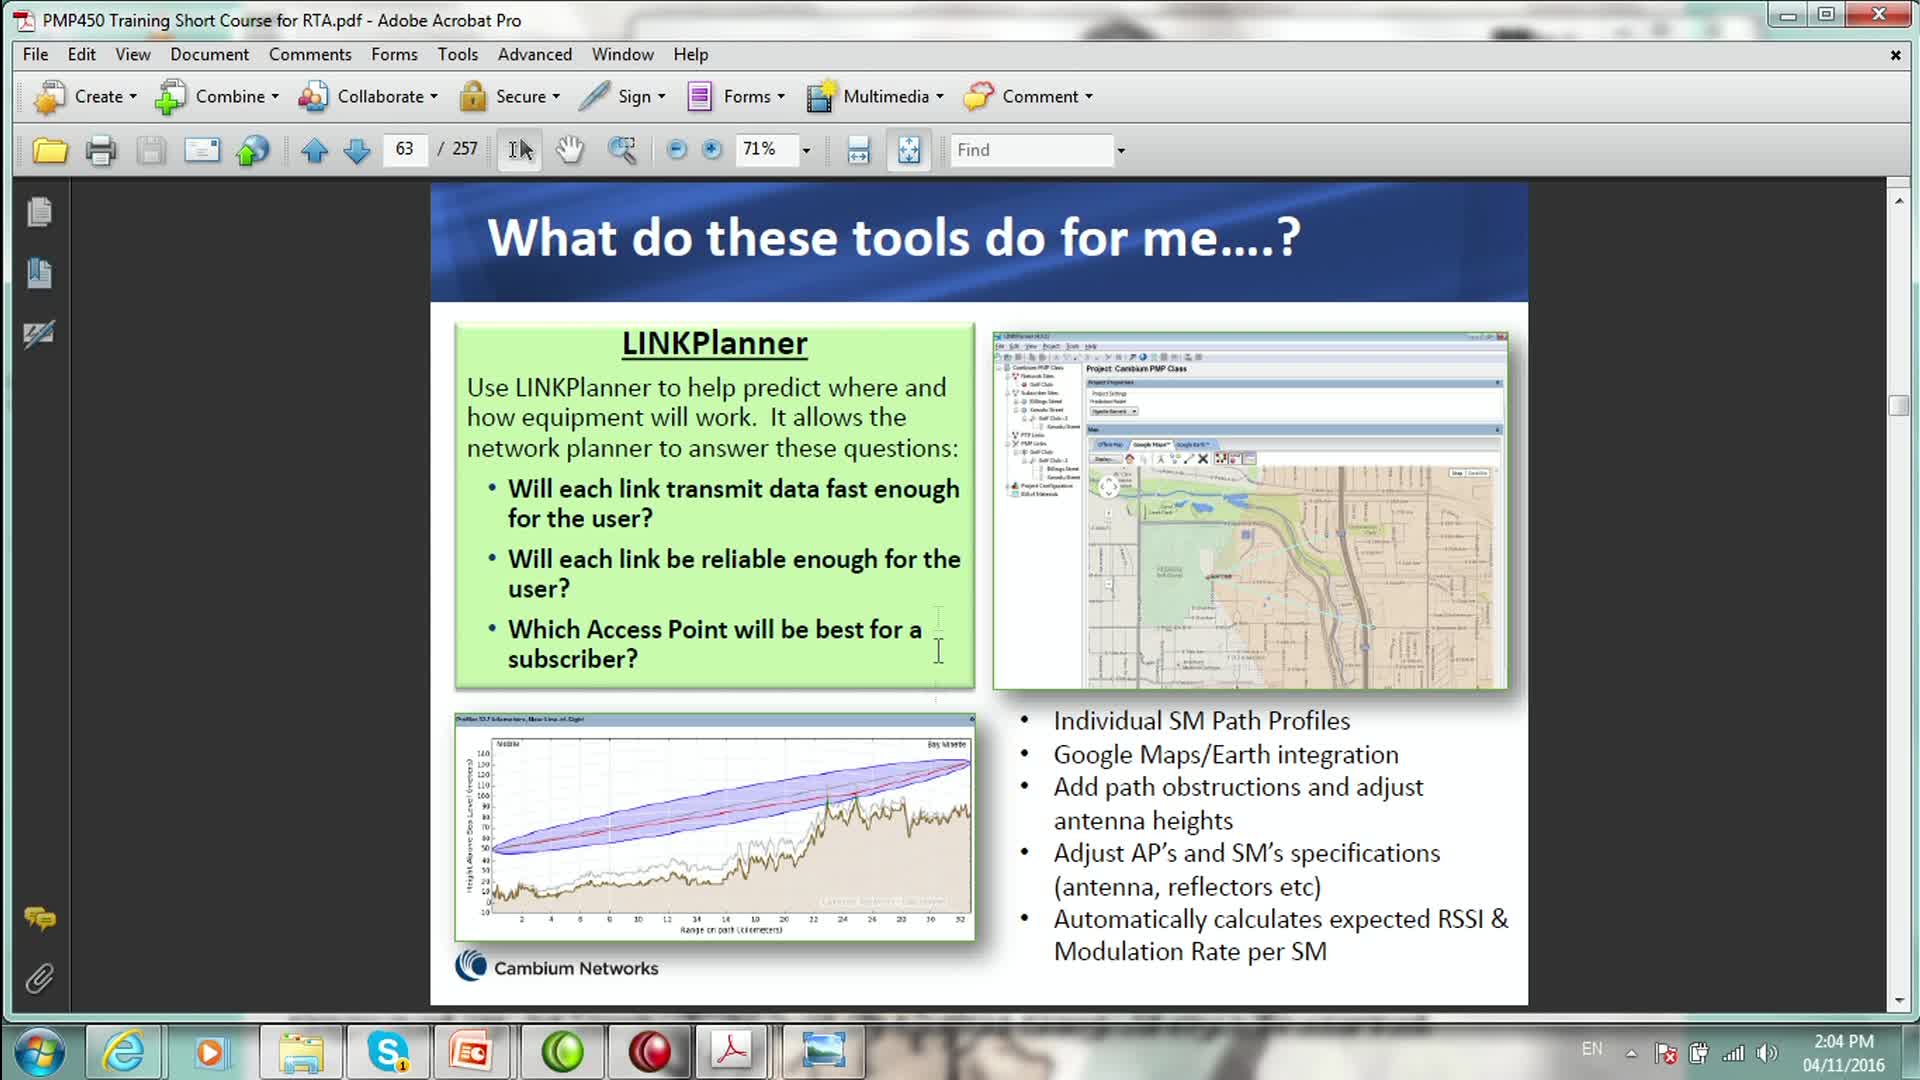Open the Forms menu in menu bar

pyautogui.click(x=394, y=54)
